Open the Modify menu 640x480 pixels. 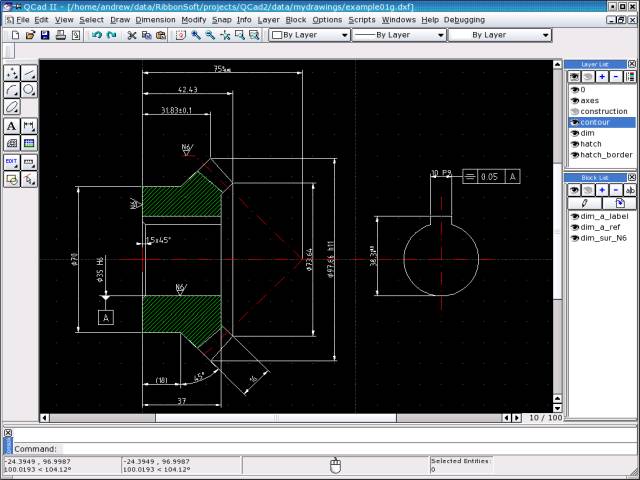[193, 20]
